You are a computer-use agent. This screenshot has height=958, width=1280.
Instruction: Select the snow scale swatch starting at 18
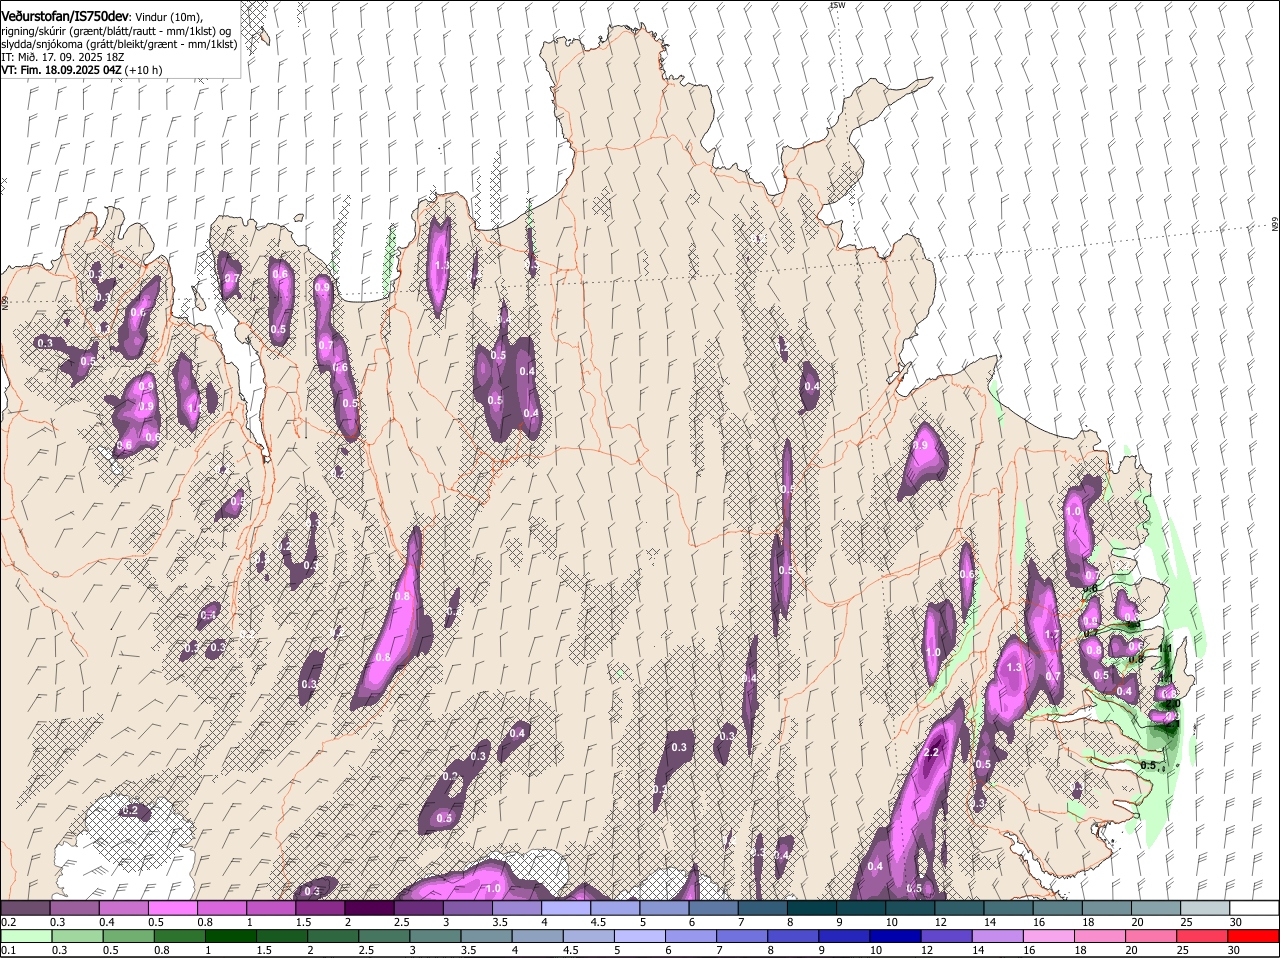coord(1107,908)
